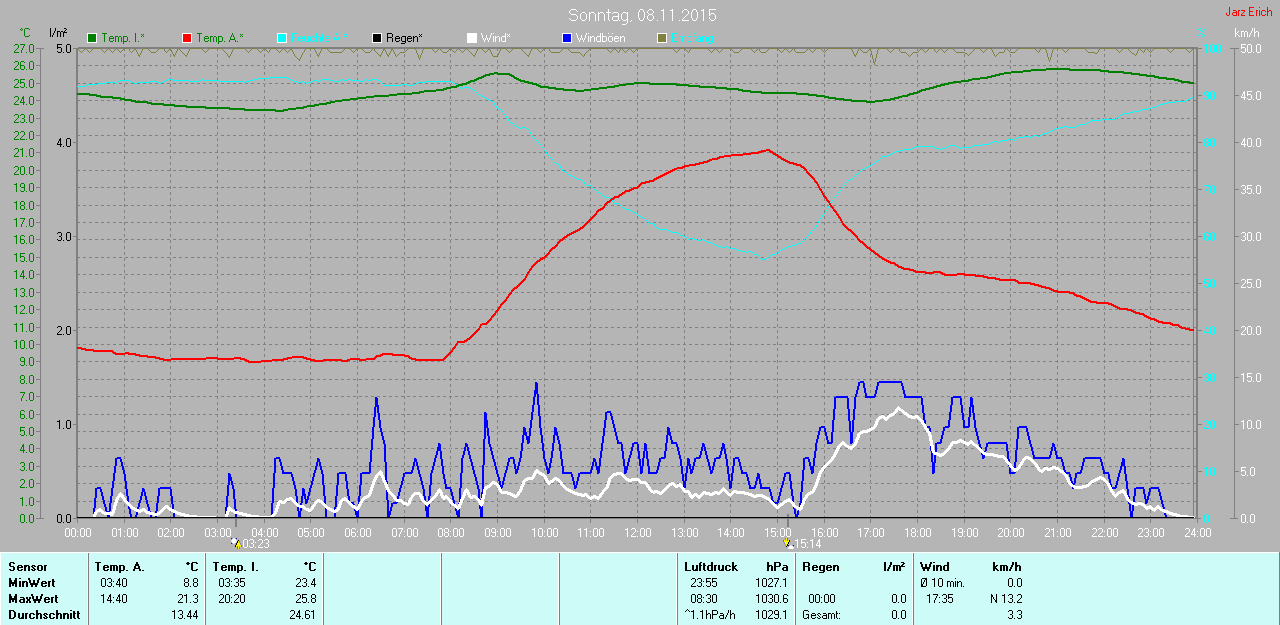Click the Temp. I. maximum value 25.8
Image resolution: width=1280 pixels, height=625 pixels.
304,599
